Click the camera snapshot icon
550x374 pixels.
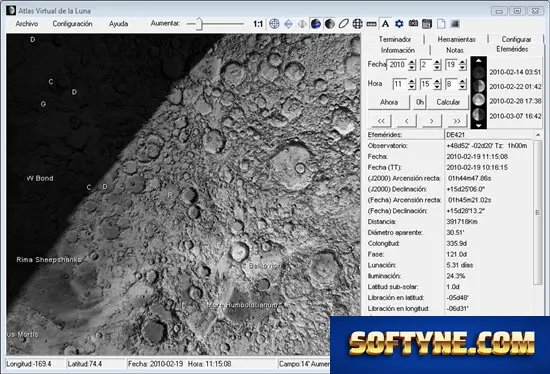pos(413,24)
